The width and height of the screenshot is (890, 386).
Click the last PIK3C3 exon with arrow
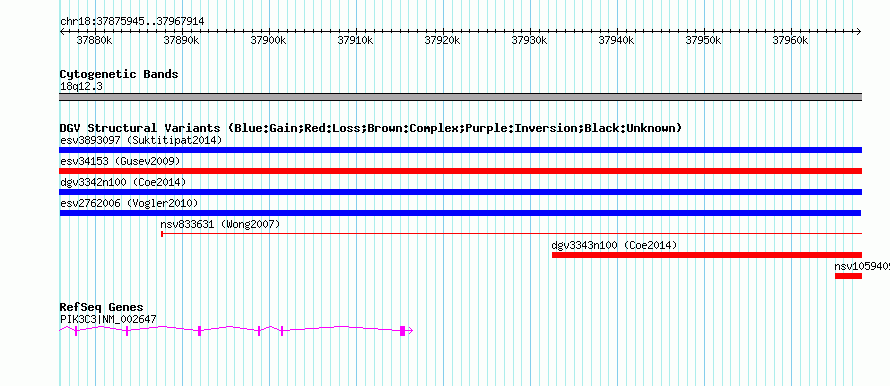click(406, 331)
